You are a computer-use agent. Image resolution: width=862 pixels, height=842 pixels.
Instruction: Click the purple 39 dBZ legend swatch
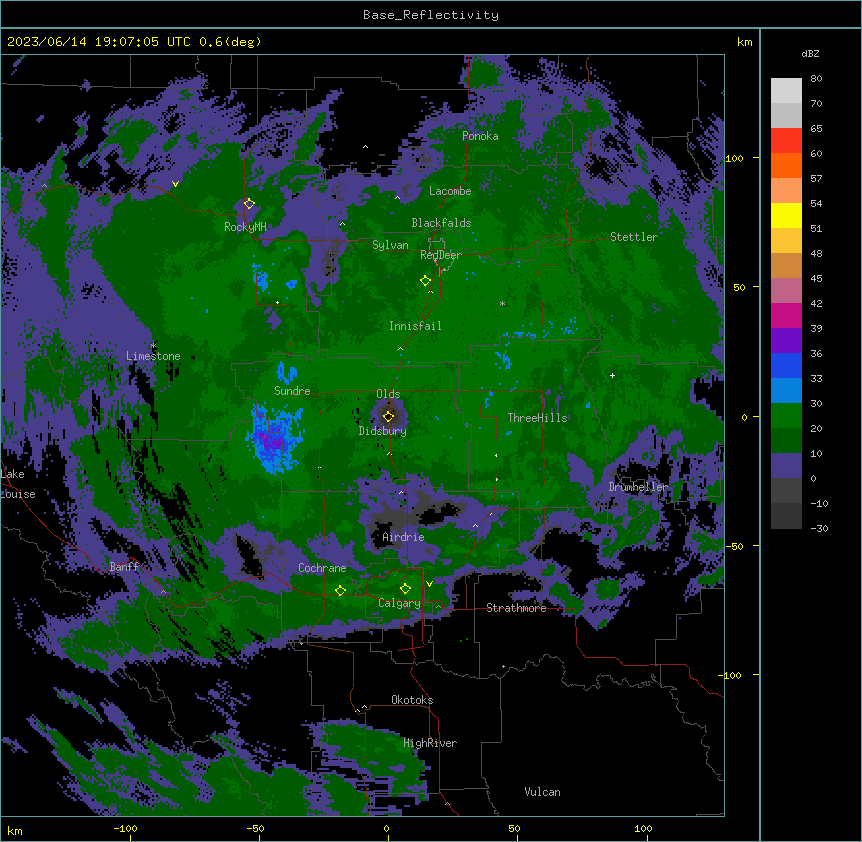pos(786,341)
